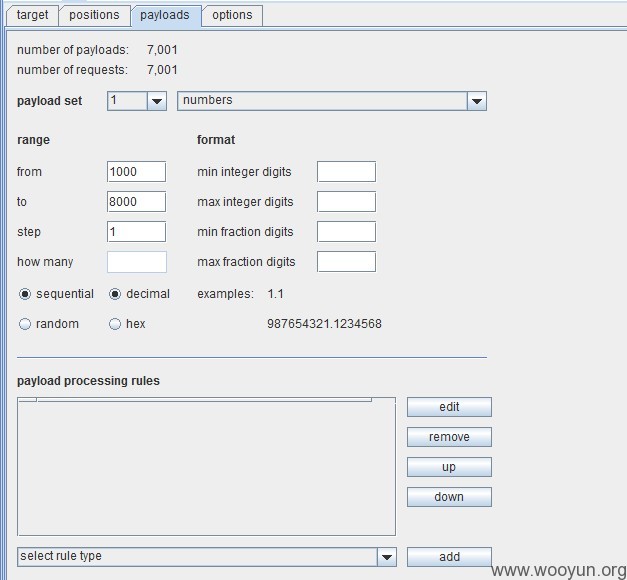Click the max fraction digits field
Screen dimensions: 627x580
point(346,262)
